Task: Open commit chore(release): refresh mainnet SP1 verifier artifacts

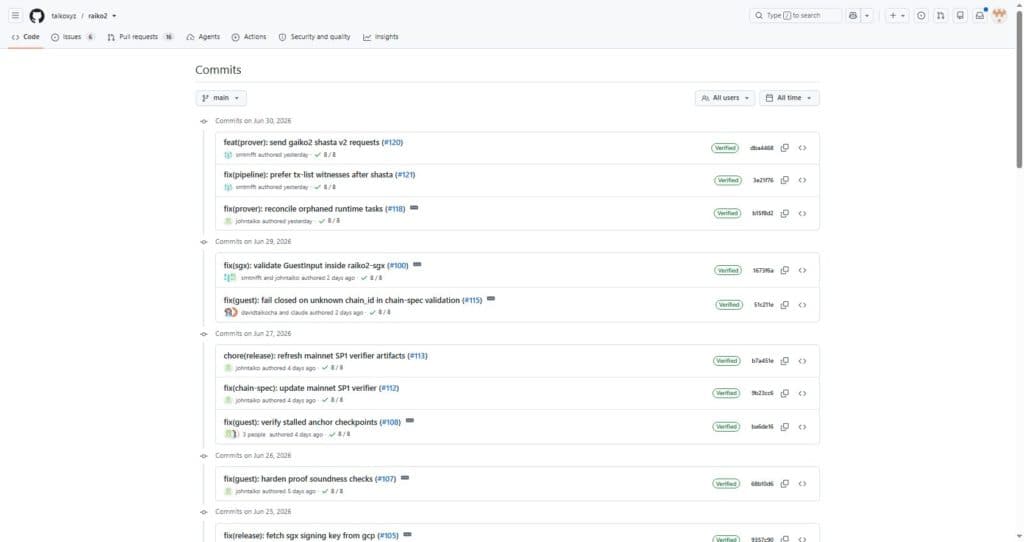Action: pyautogui.click(x=314, y=356)
